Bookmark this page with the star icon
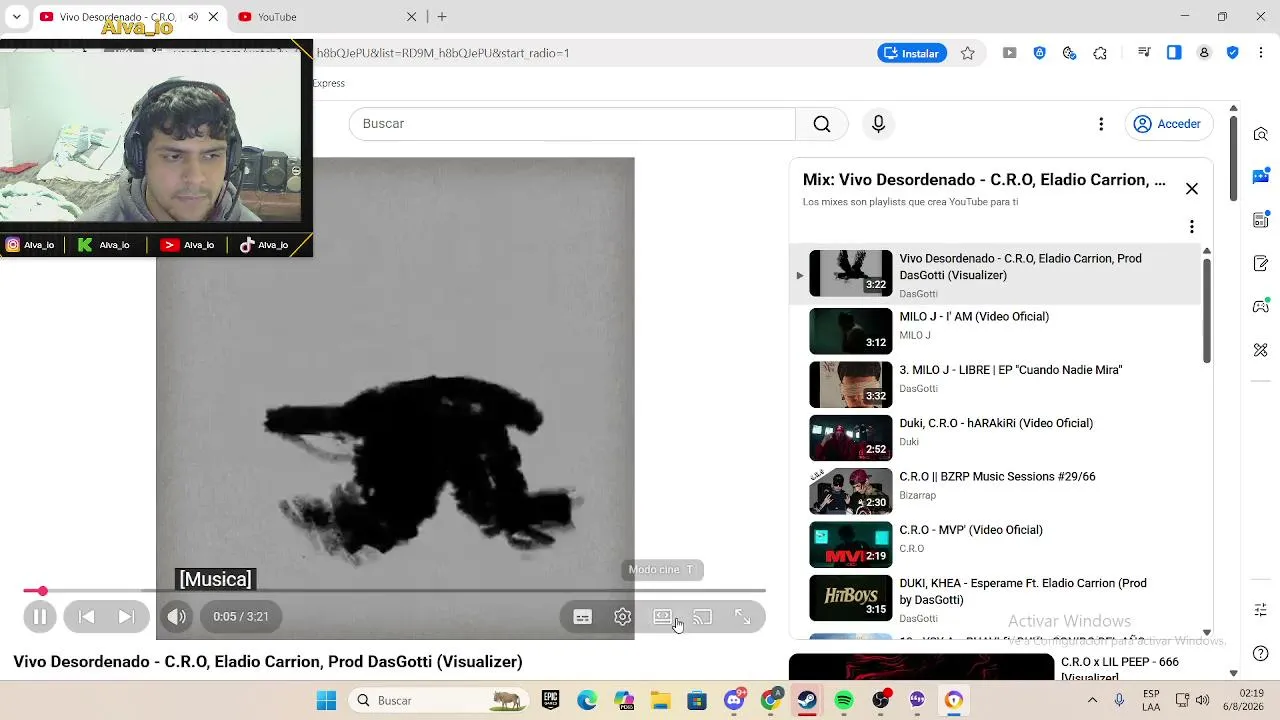Viewport: 1280px width, 720px height. pos(967,53)
